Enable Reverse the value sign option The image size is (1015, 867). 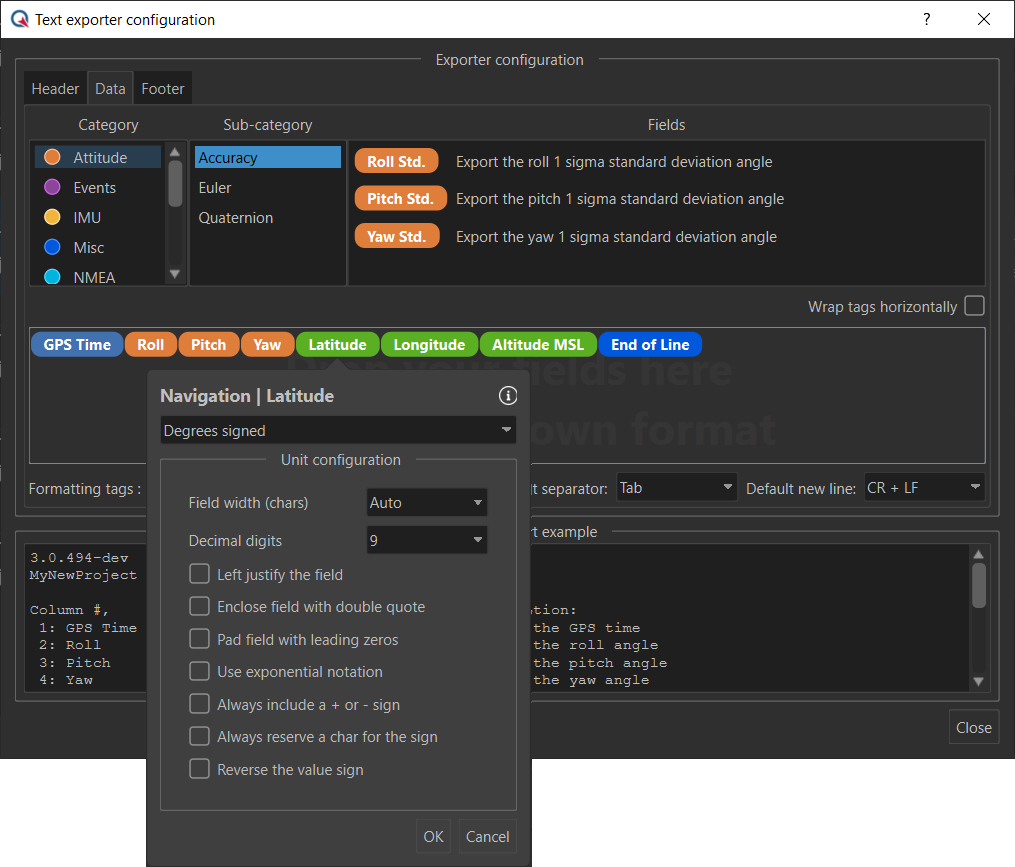click(200, 769)
